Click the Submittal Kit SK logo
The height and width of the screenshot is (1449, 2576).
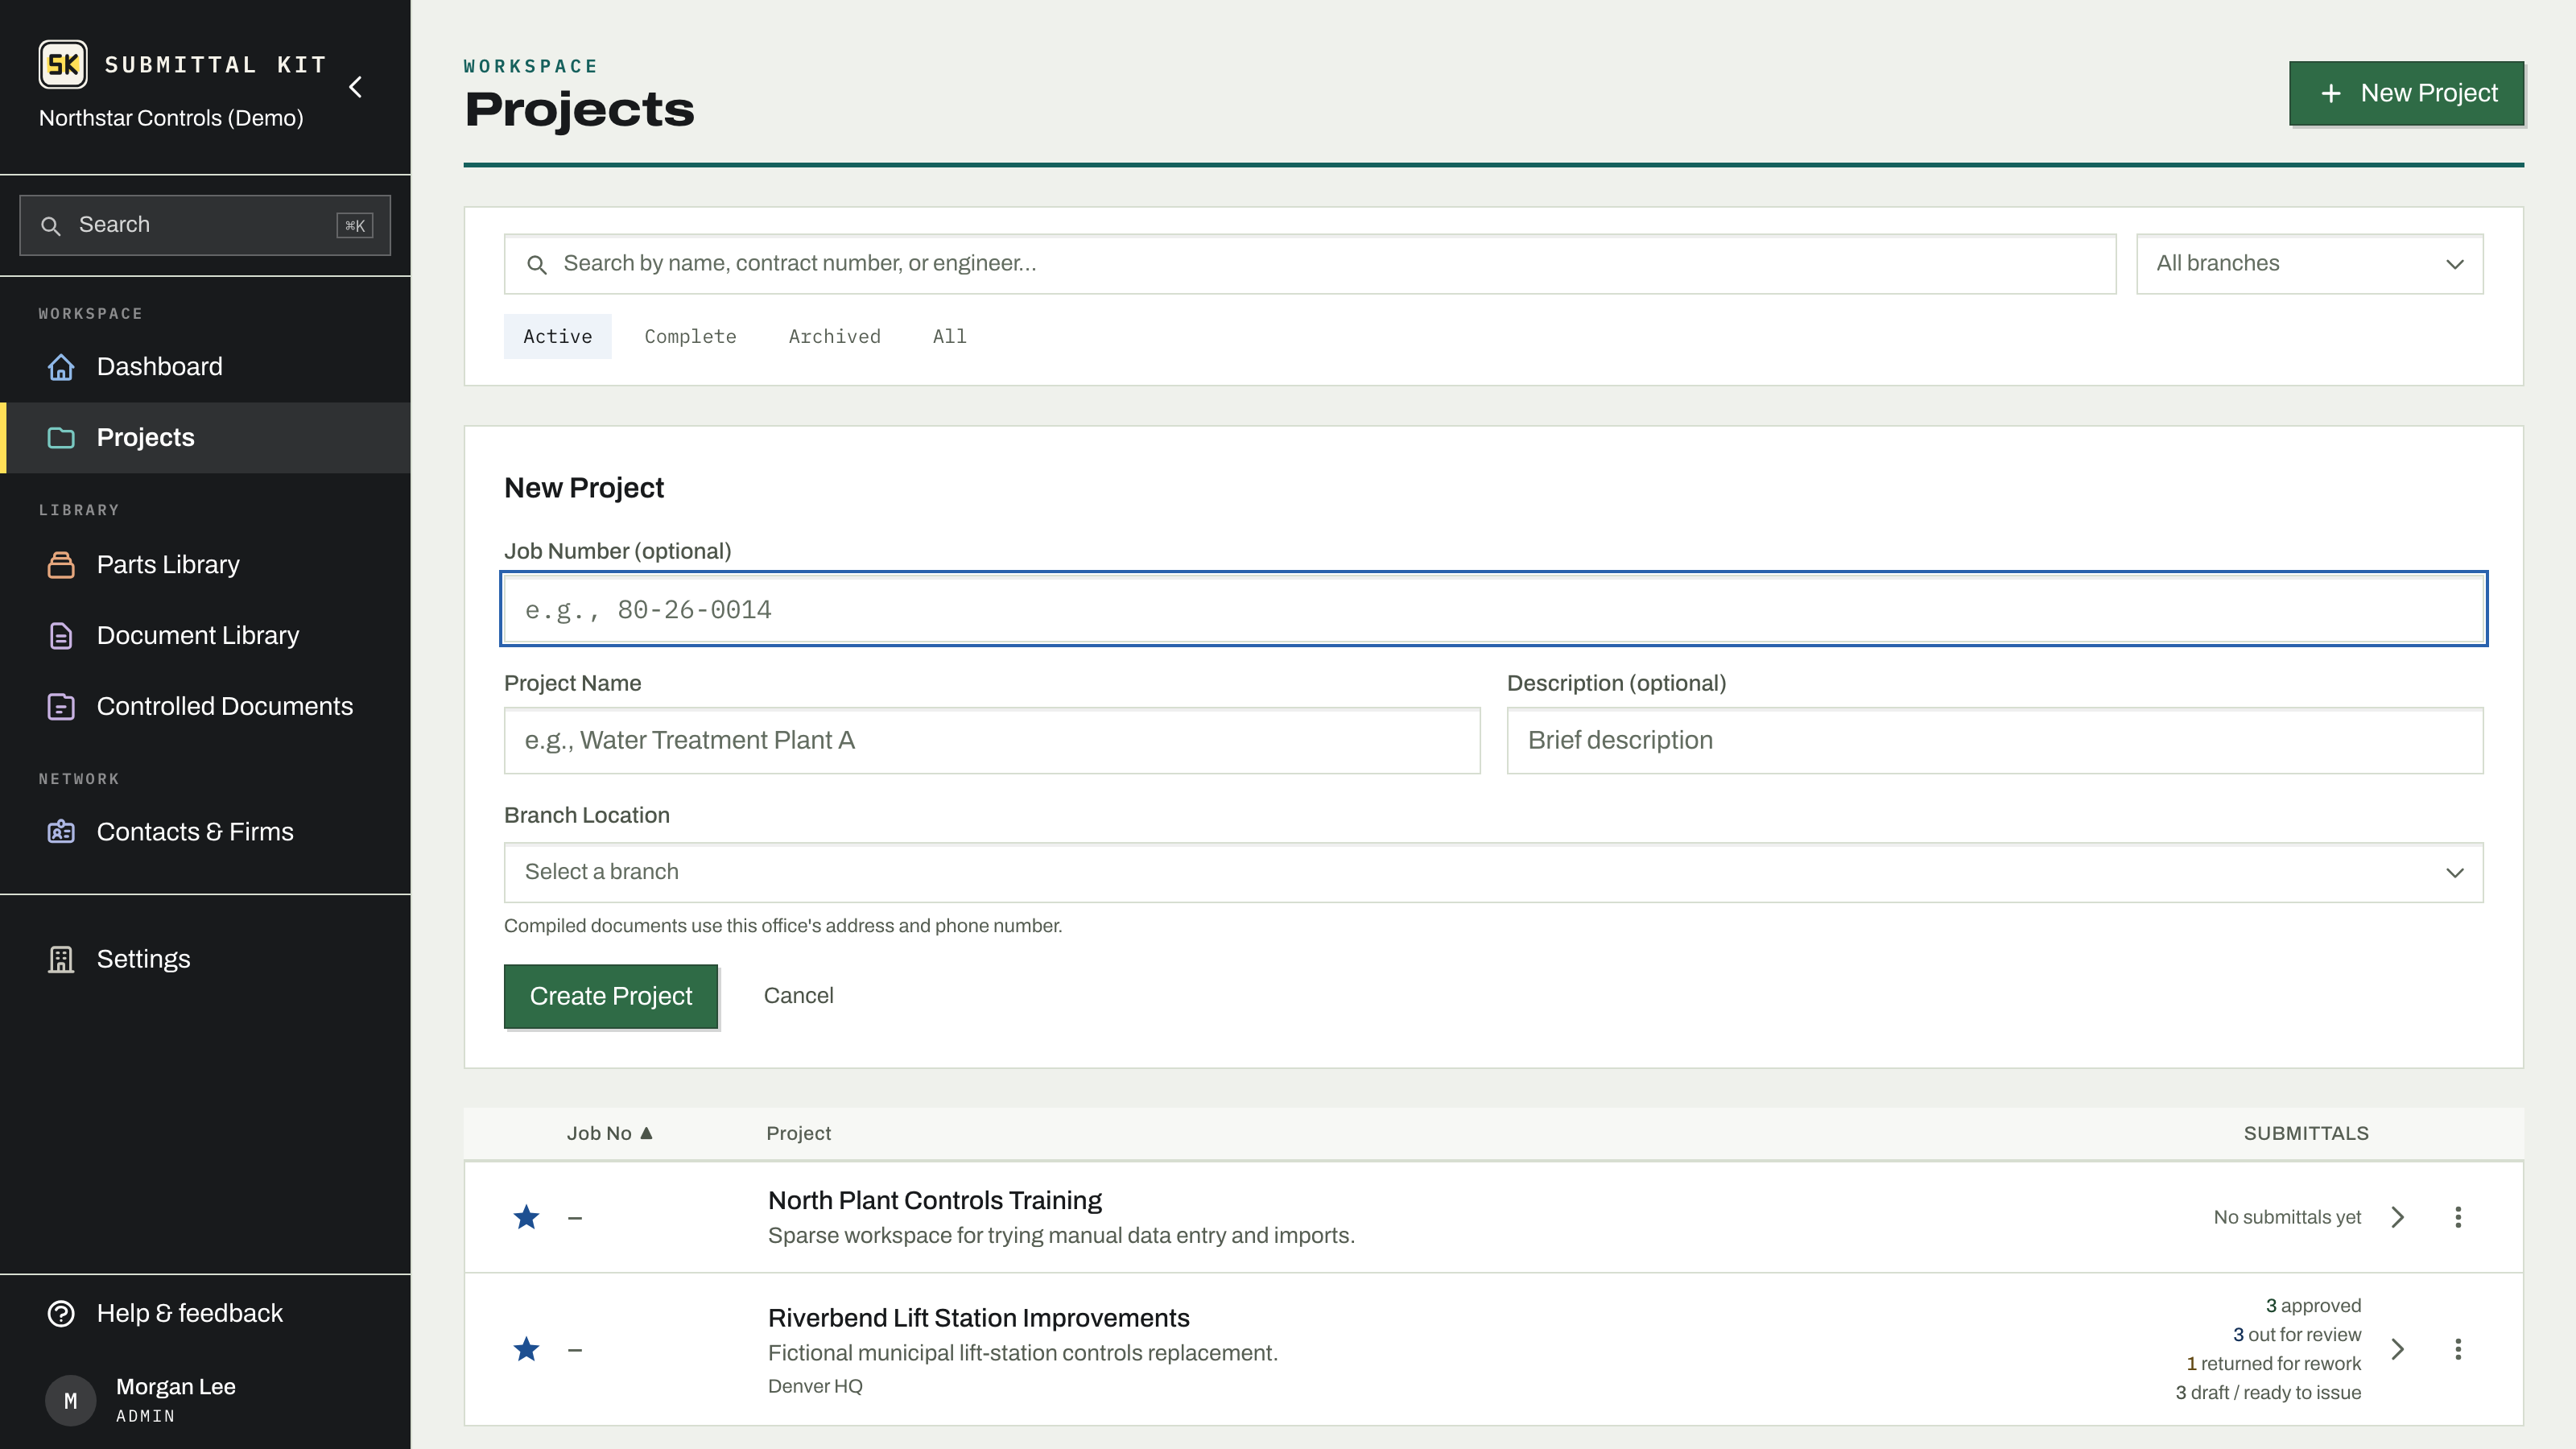pos(63,65)
